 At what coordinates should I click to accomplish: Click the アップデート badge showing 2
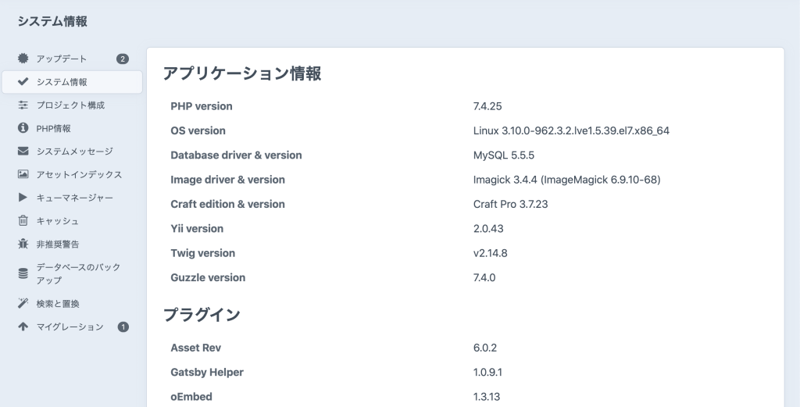pyautogui.click(x=122, y=59)
